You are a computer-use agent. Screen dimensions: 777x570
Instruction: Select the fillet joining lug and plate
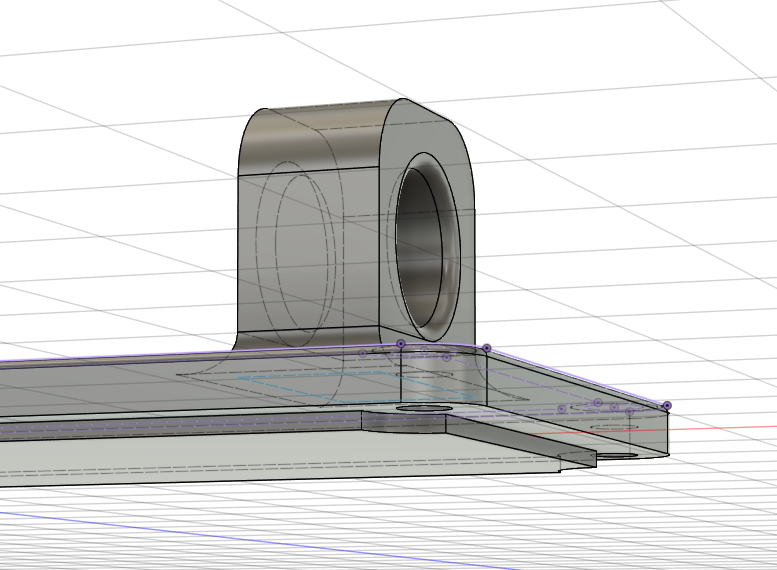[x=242, y=343]
